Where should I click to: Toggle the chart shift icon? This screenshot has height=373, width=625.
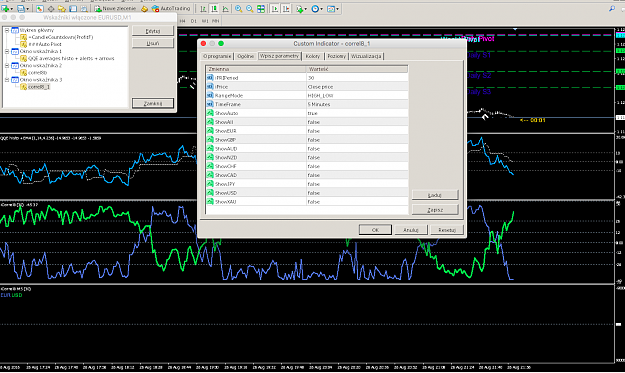[286, 8]
